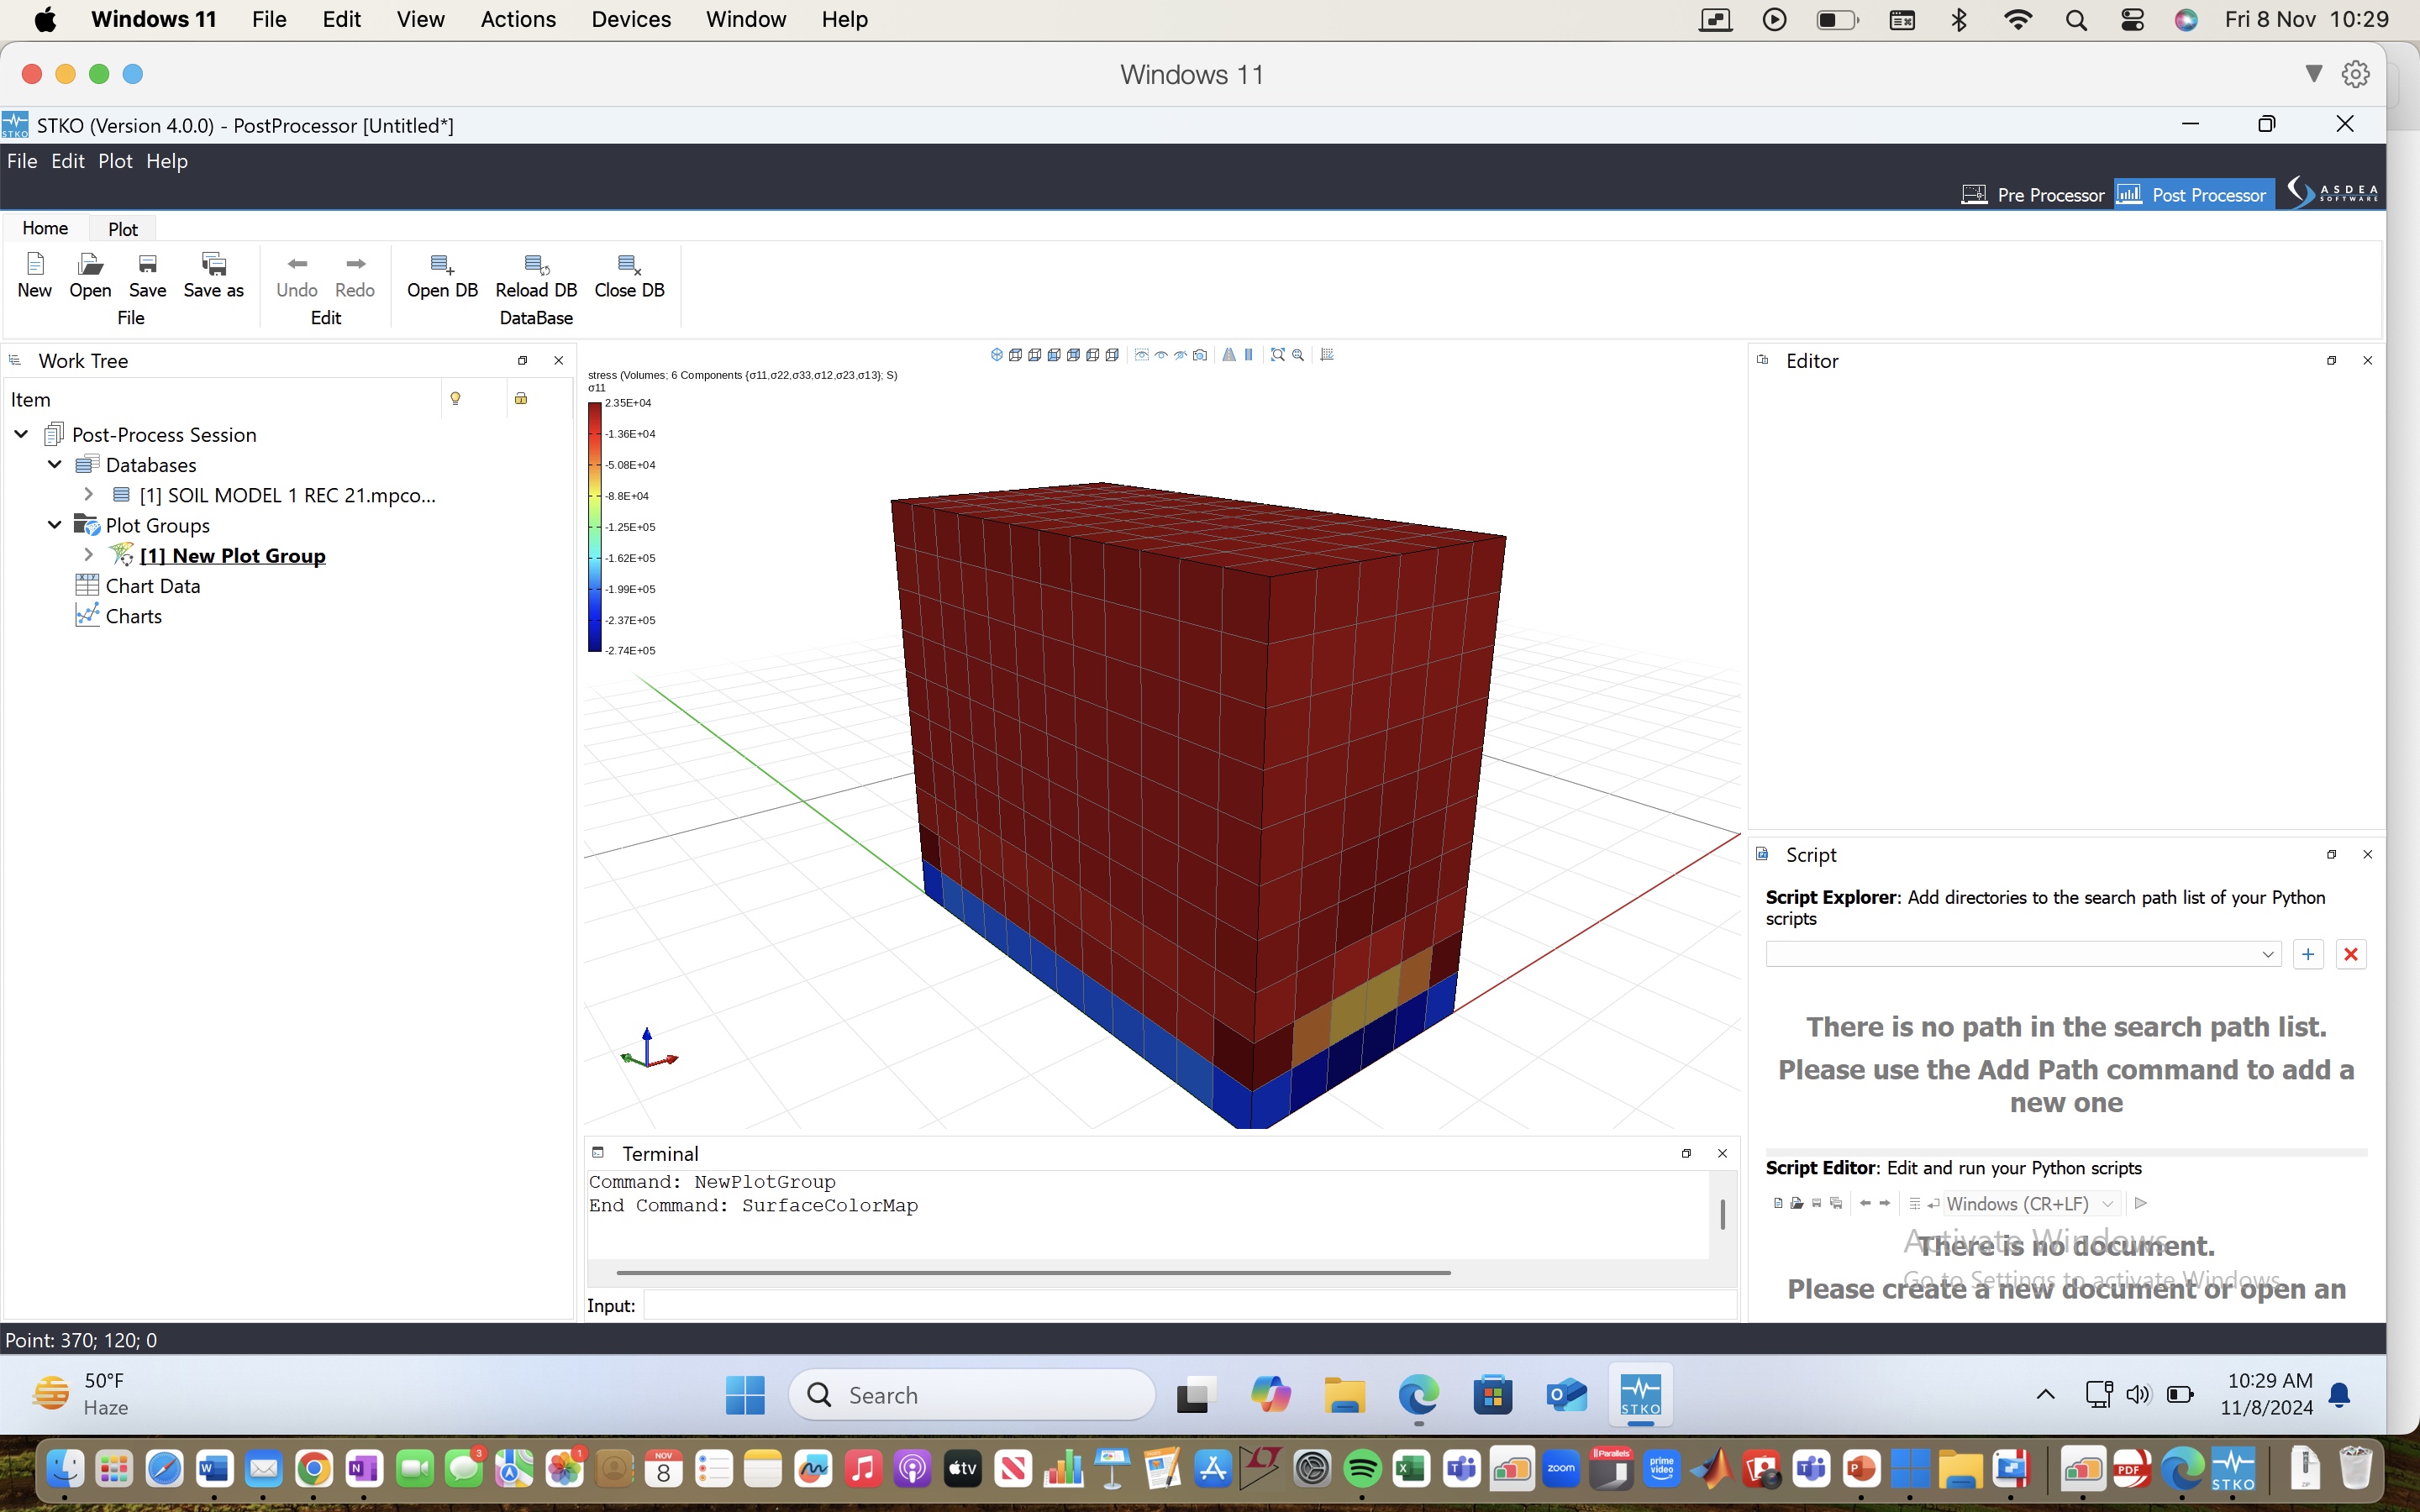2420x1512 pixels.
Task: Toggle perspective projection with the road icon
Action: pos(1229,355)
